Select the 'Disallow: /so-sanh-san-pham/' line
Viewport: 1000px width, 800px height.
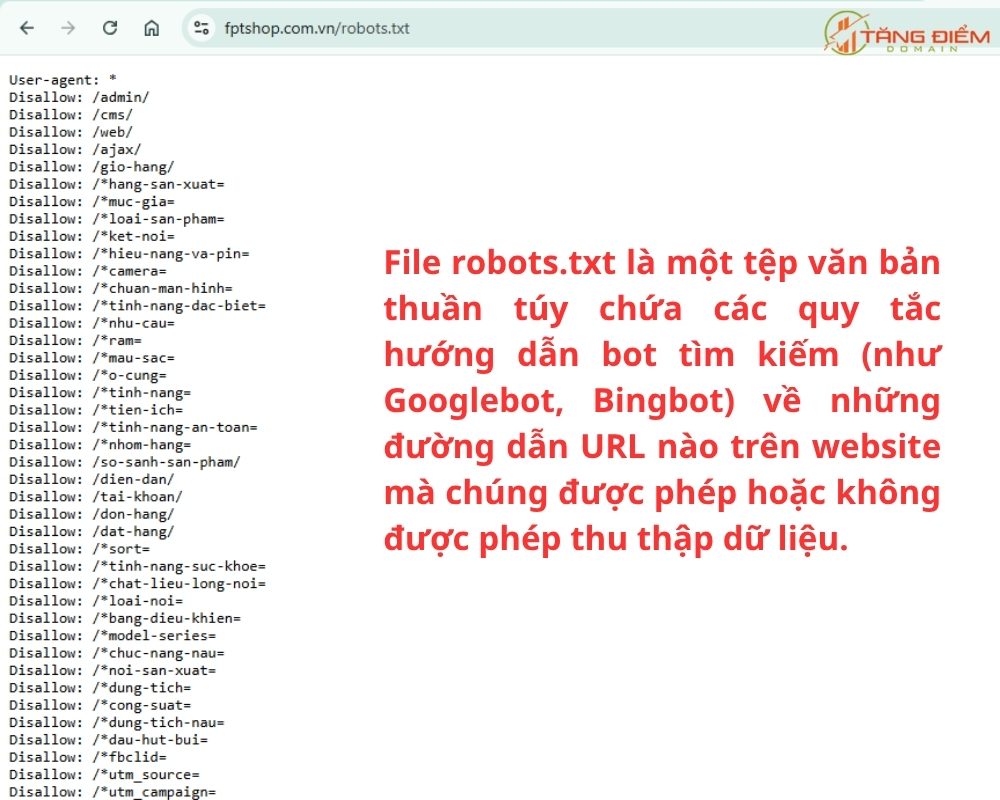[124, 461]
